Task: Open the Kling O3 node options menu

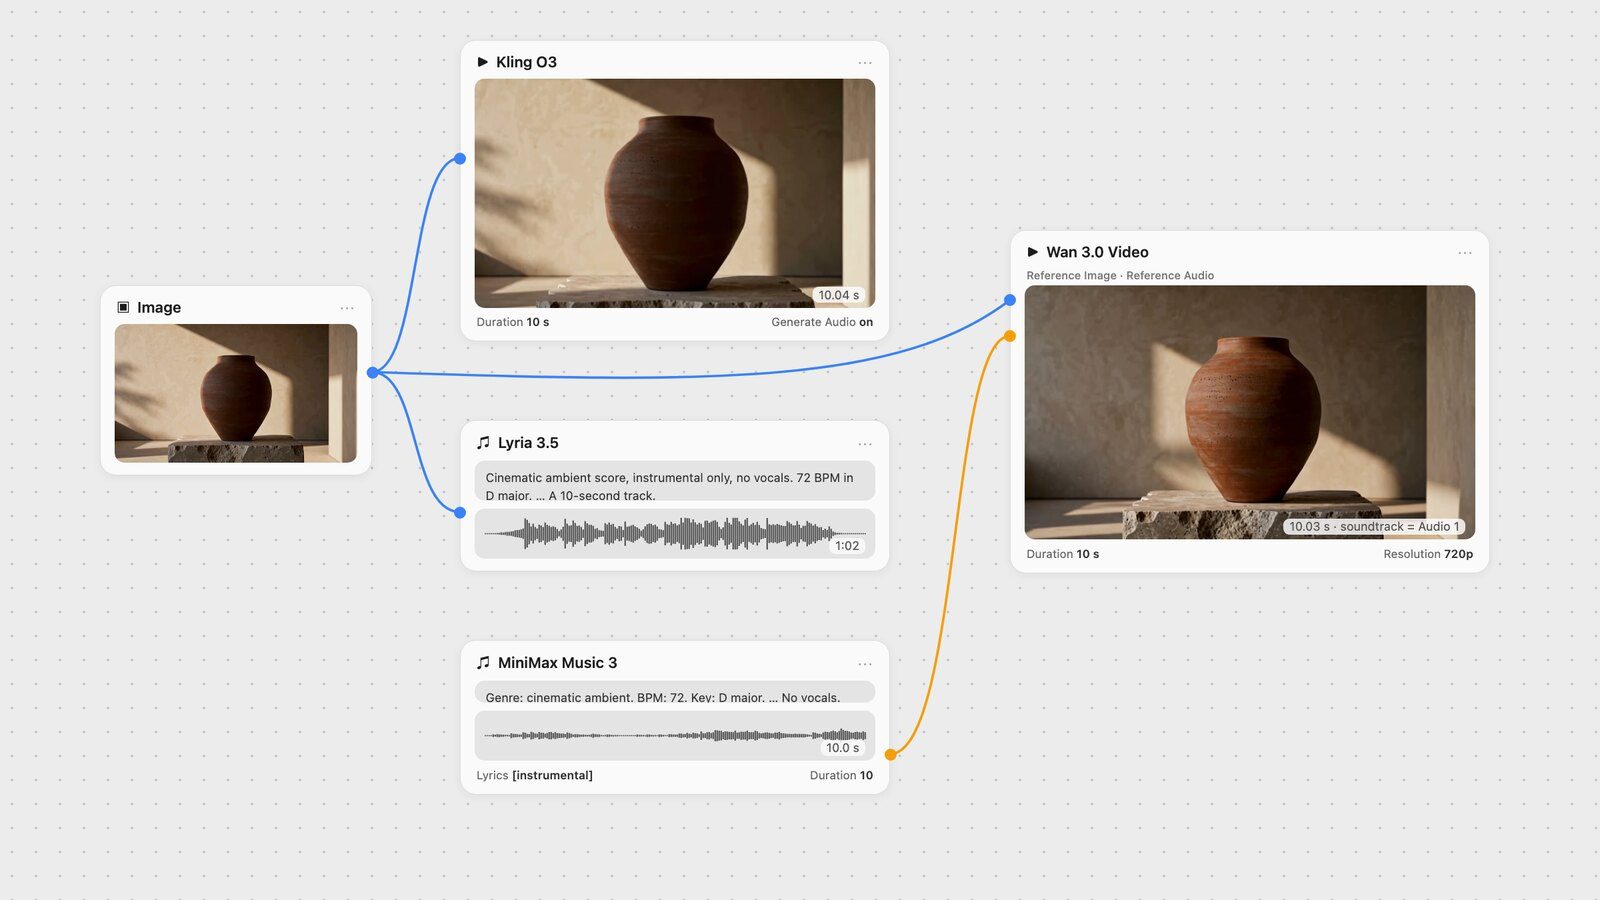Action: [865, 62]
